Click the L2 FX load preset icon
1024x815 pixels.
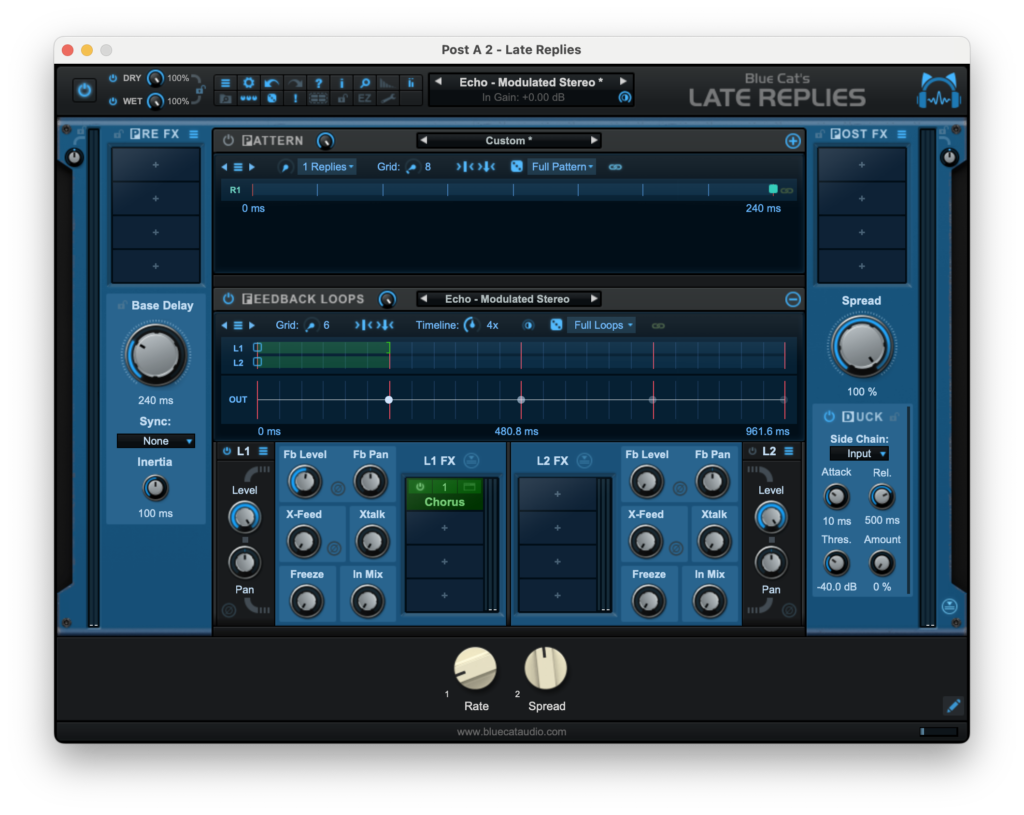tap(584, 460)
